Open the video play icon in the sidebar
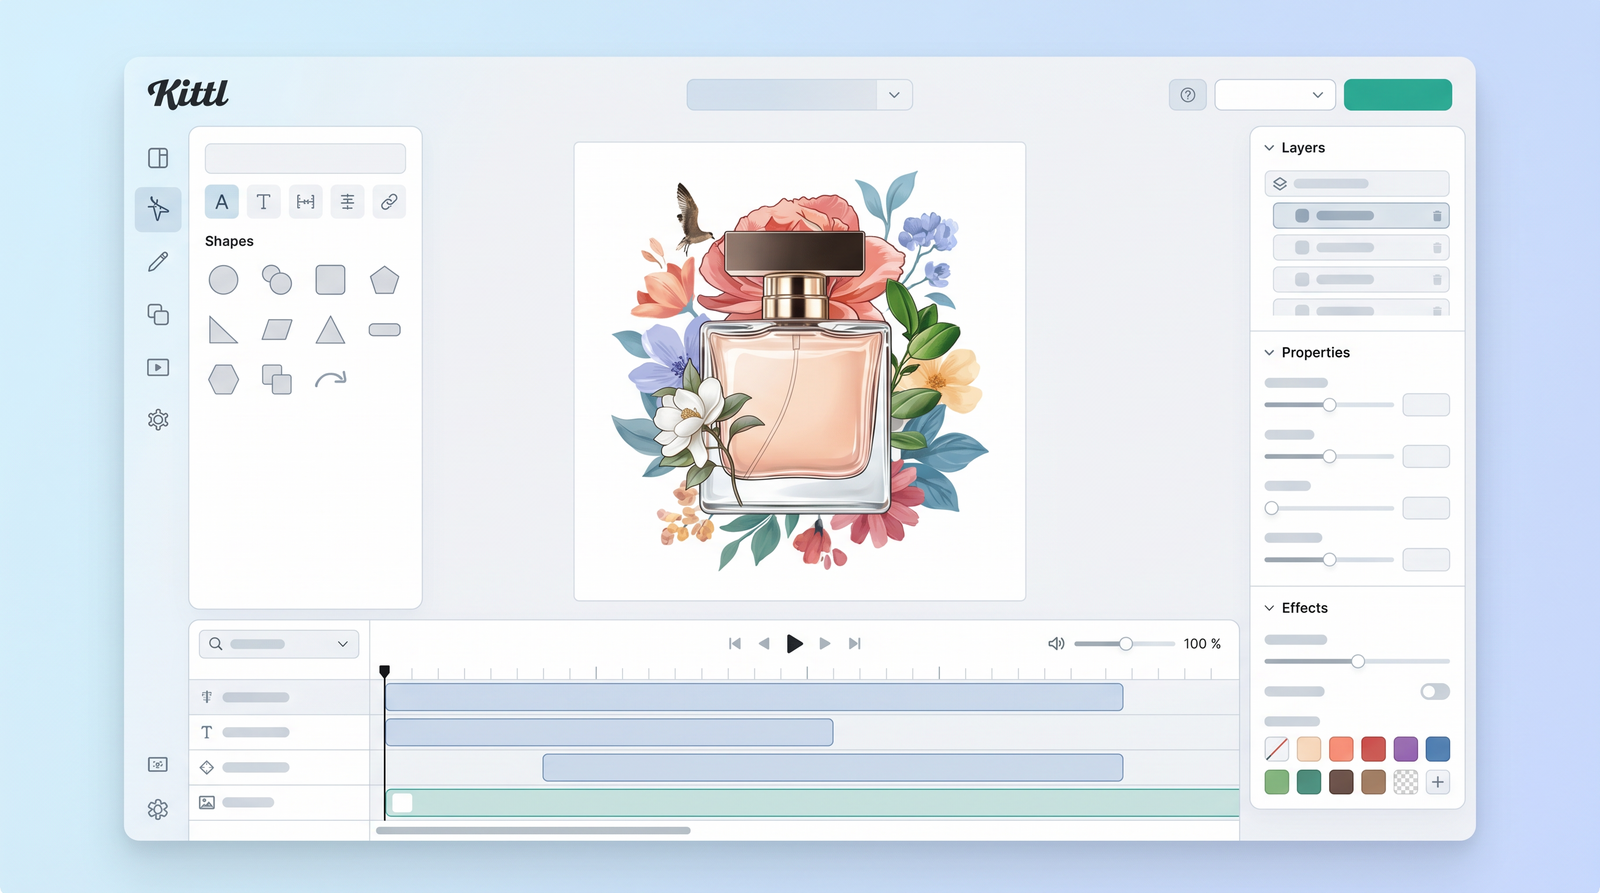Viewport: 1600px width, 893px height. [x=158, y=367]
